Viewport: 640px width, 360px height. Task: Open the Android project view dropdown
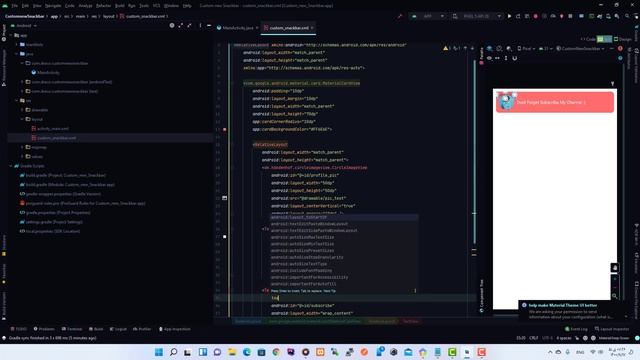tap(23, 25)
